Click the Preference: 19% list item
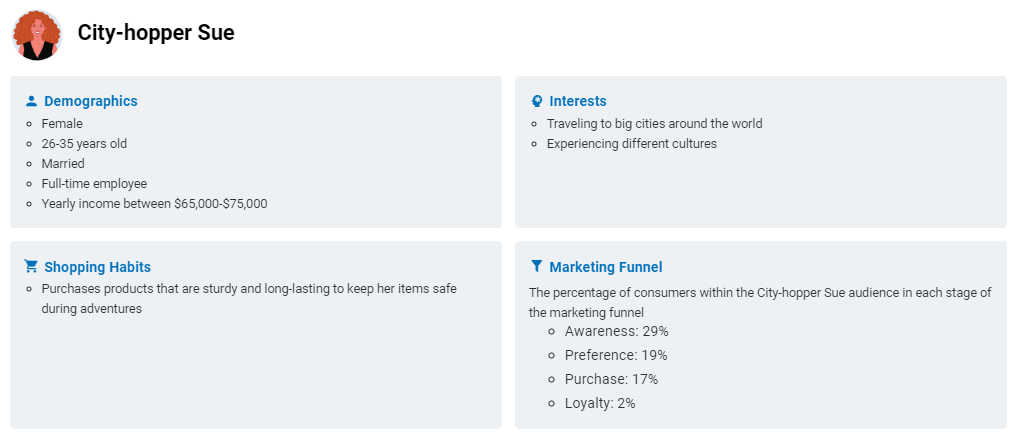This screenshot has width=1018, height=437. coord(615,355)
